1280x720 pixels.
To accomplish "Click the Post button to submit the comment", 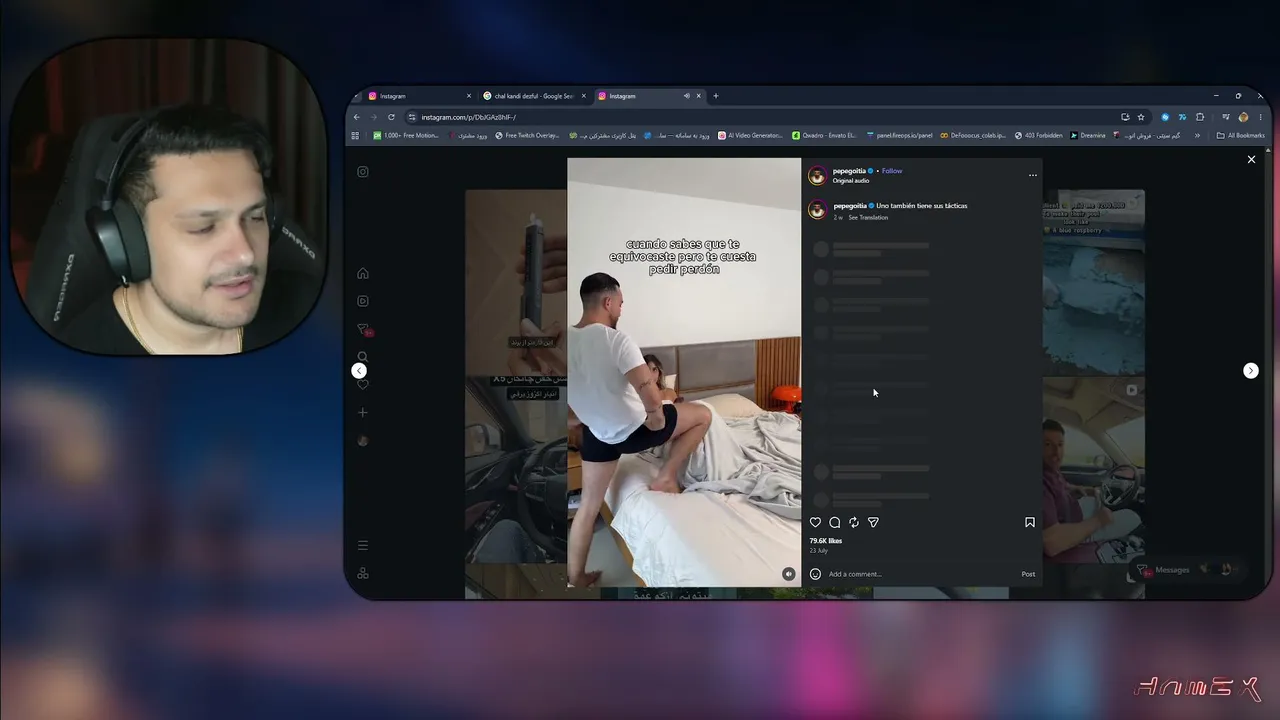I will tap(1028, 574).
